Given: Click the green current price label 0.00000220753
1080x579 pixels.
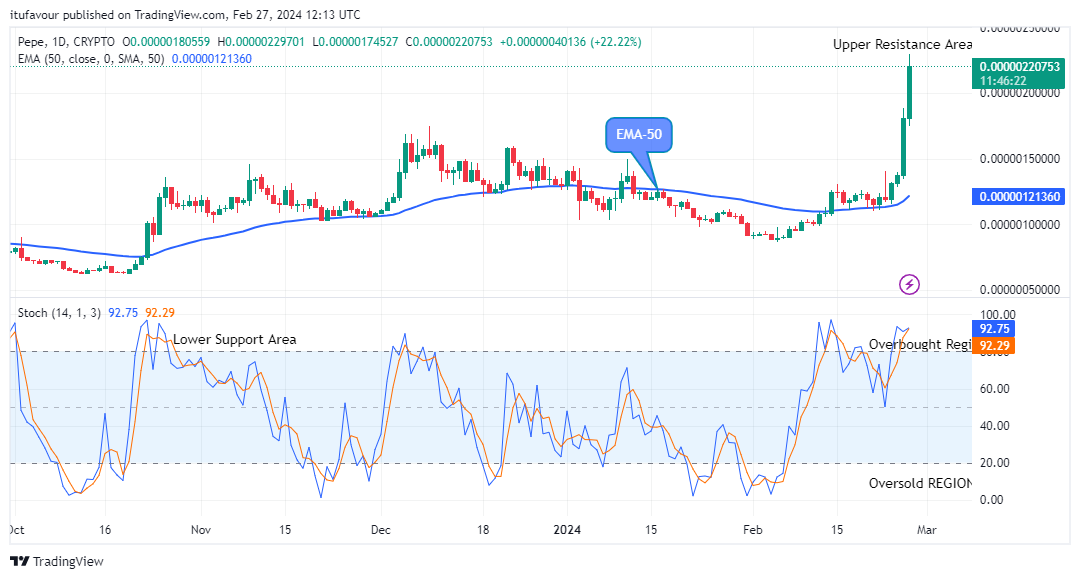Looking at the screenshot, I should (x=1019, y=73).
